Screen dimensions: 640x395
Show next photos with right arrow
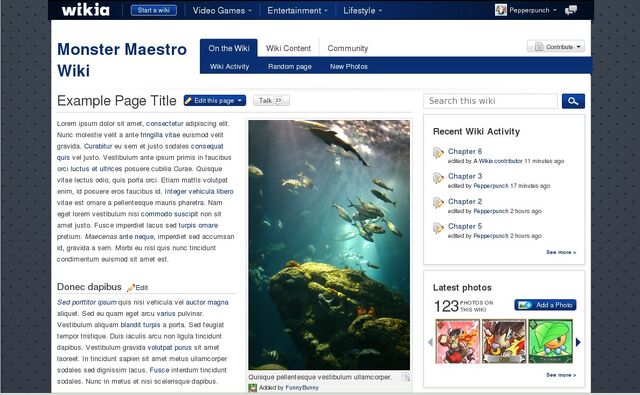(578, 342)
